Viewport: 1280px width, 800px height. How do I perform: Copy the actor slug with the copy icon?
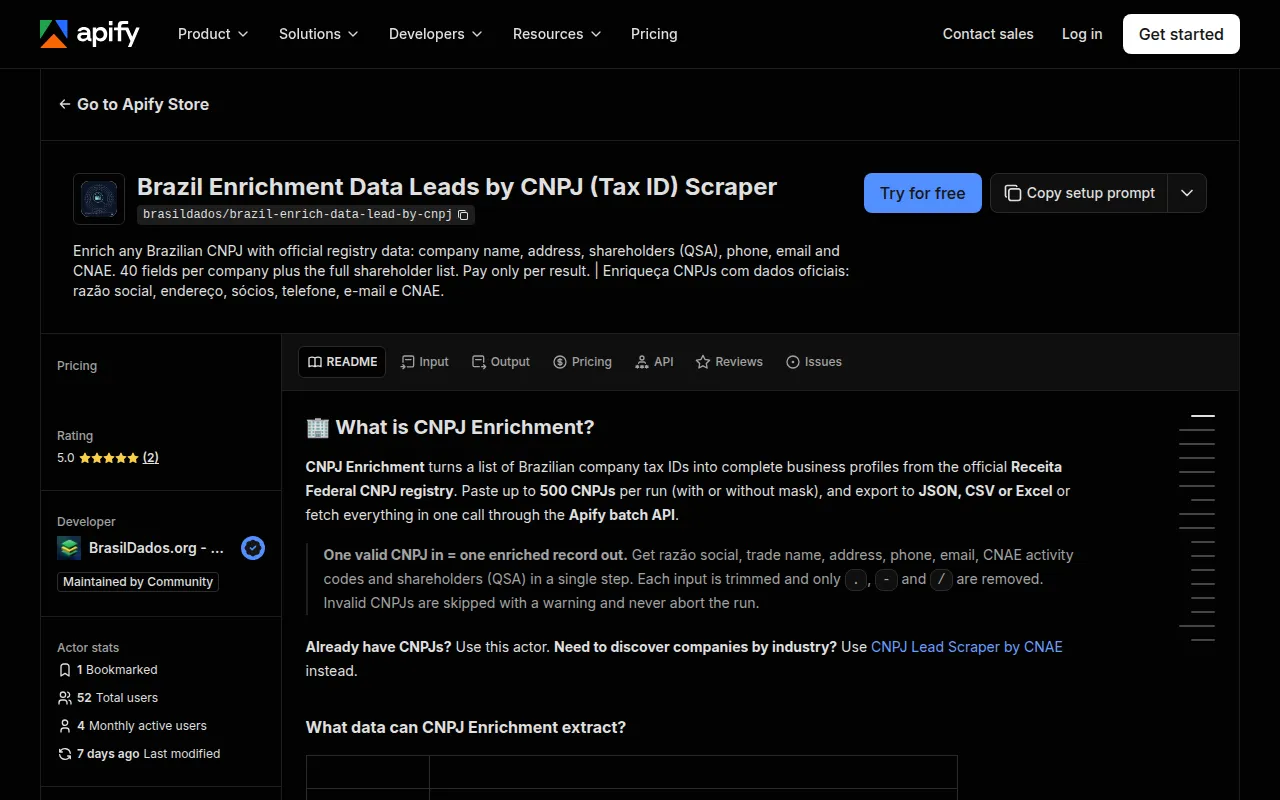463,214
